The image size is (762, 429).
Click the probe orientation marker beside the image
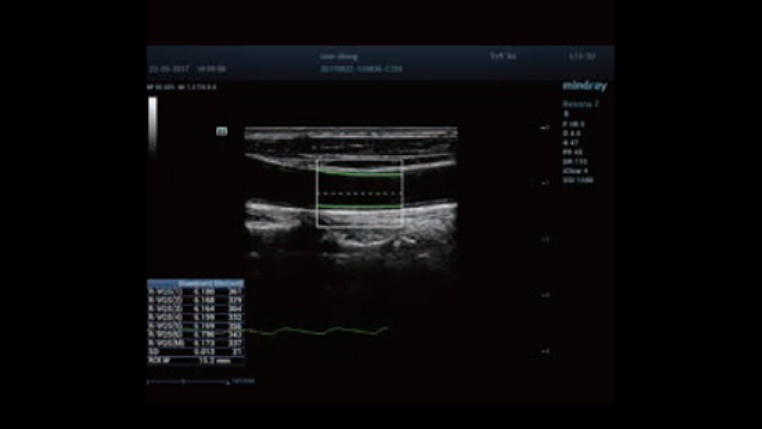[x=221, y=130]
